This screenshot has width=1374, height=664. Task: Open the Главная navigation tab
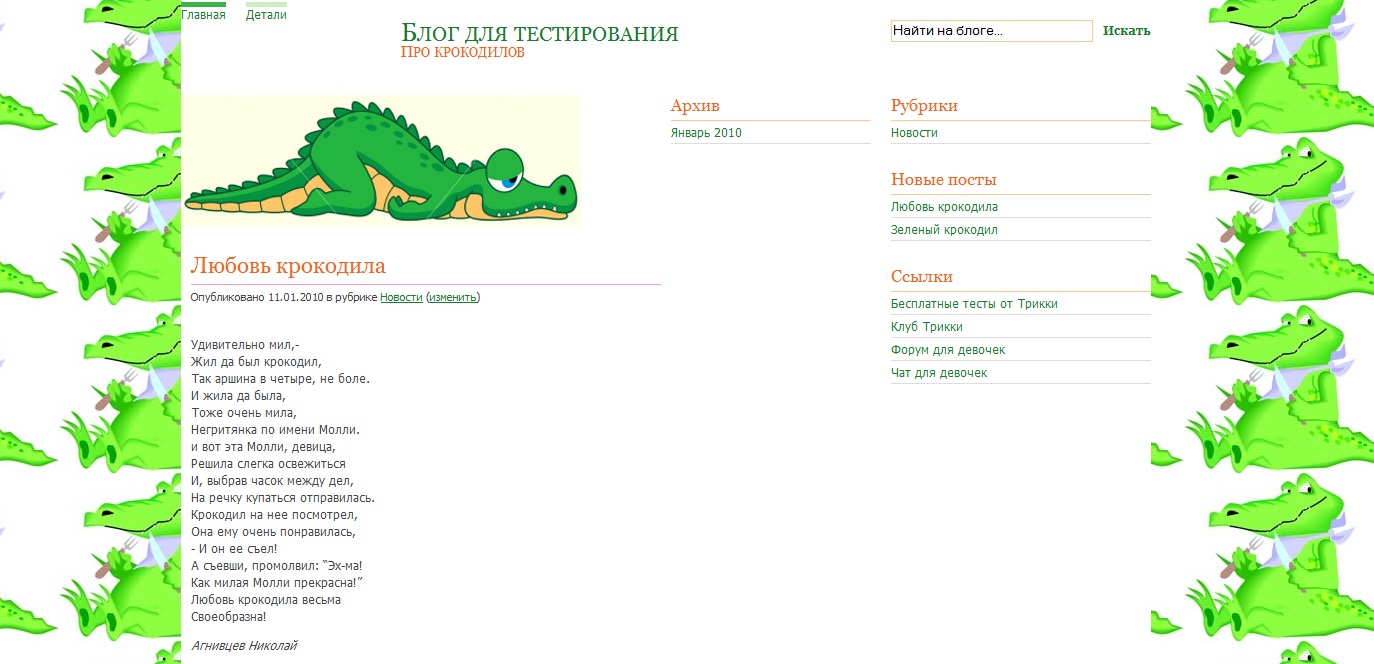coord(203,15)
